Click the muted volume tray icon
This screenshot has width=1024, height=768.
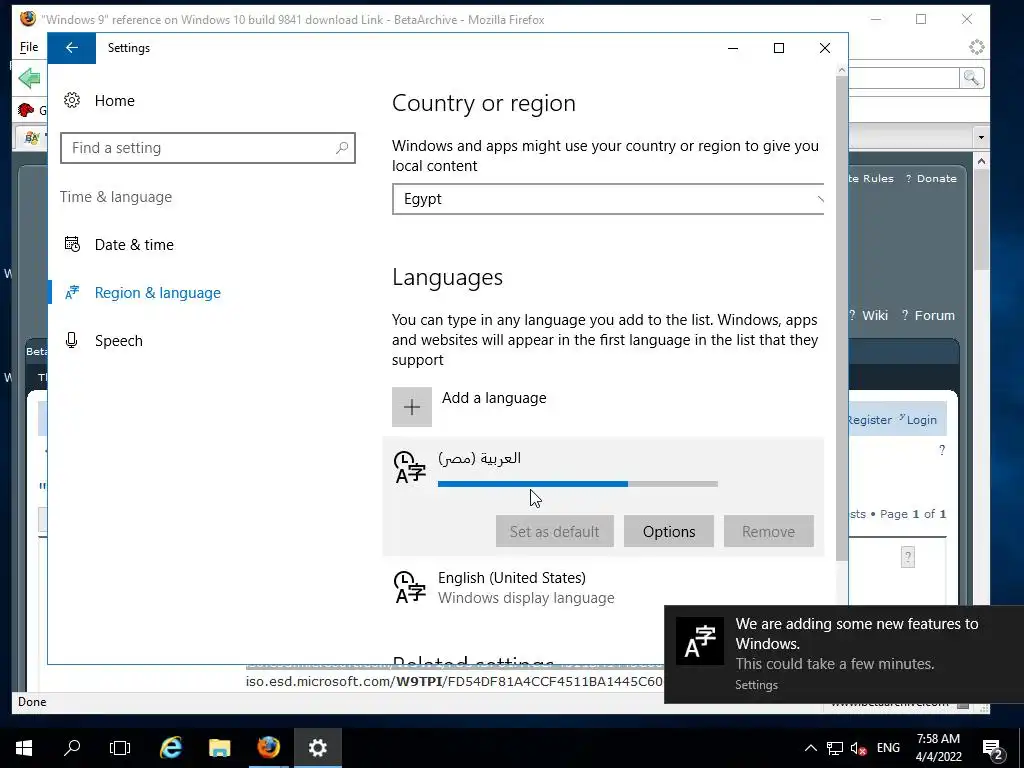click(858, 748)
